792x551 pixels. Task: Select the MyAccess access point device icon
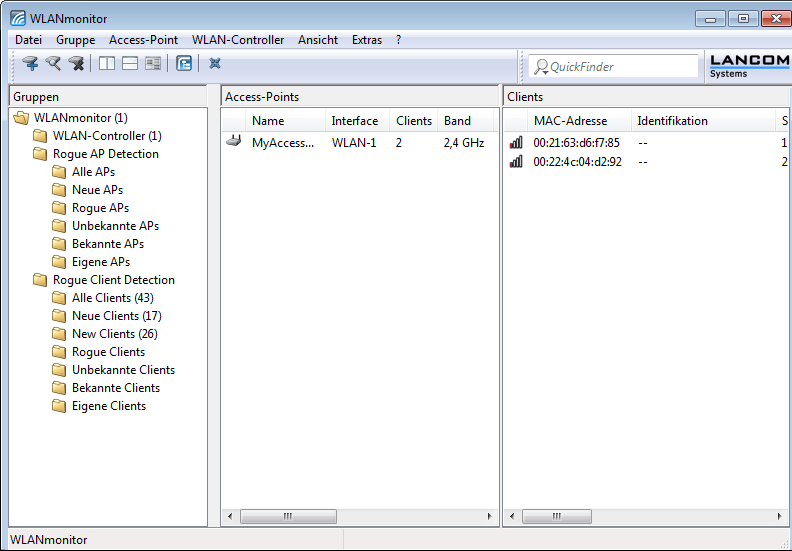coord(234,142)
